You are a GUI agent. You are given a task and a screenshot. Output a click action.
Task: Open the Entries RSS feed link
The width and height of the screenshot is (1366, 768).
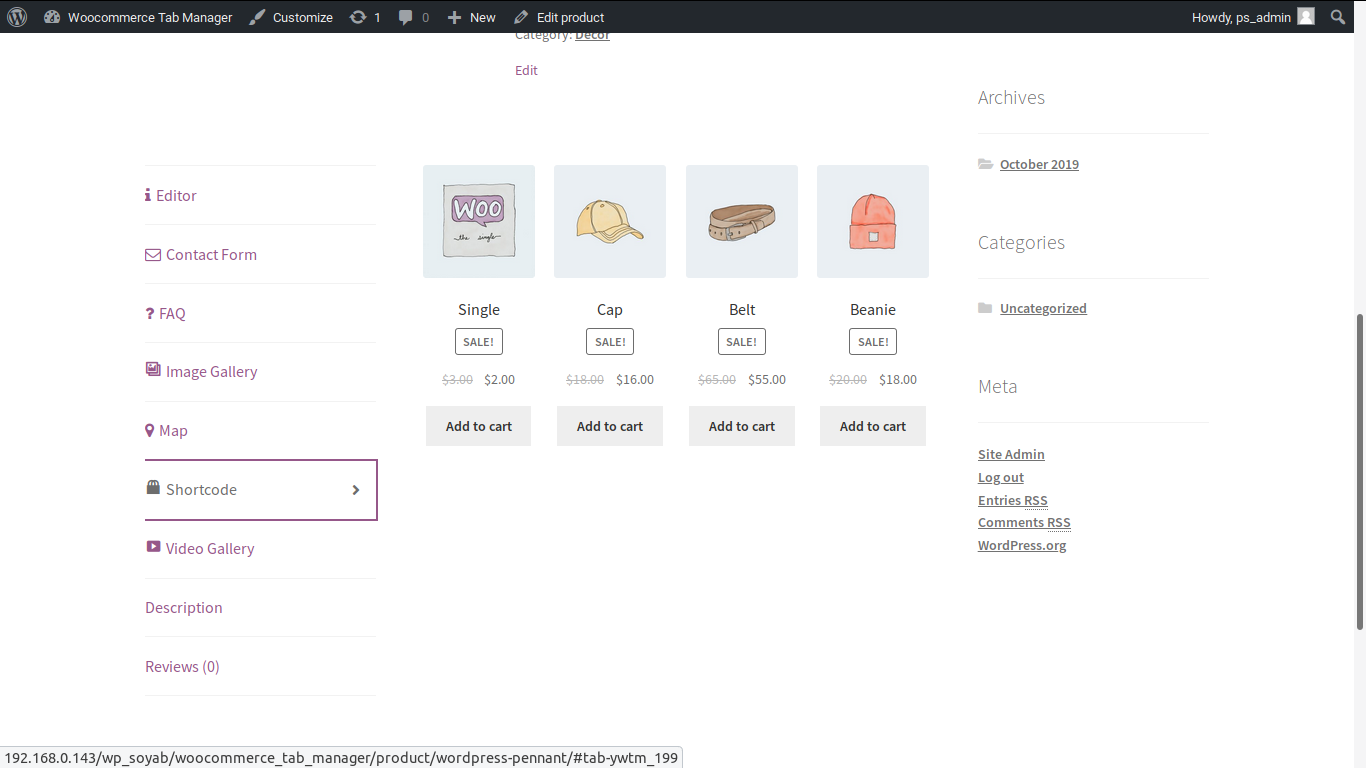1013,500
